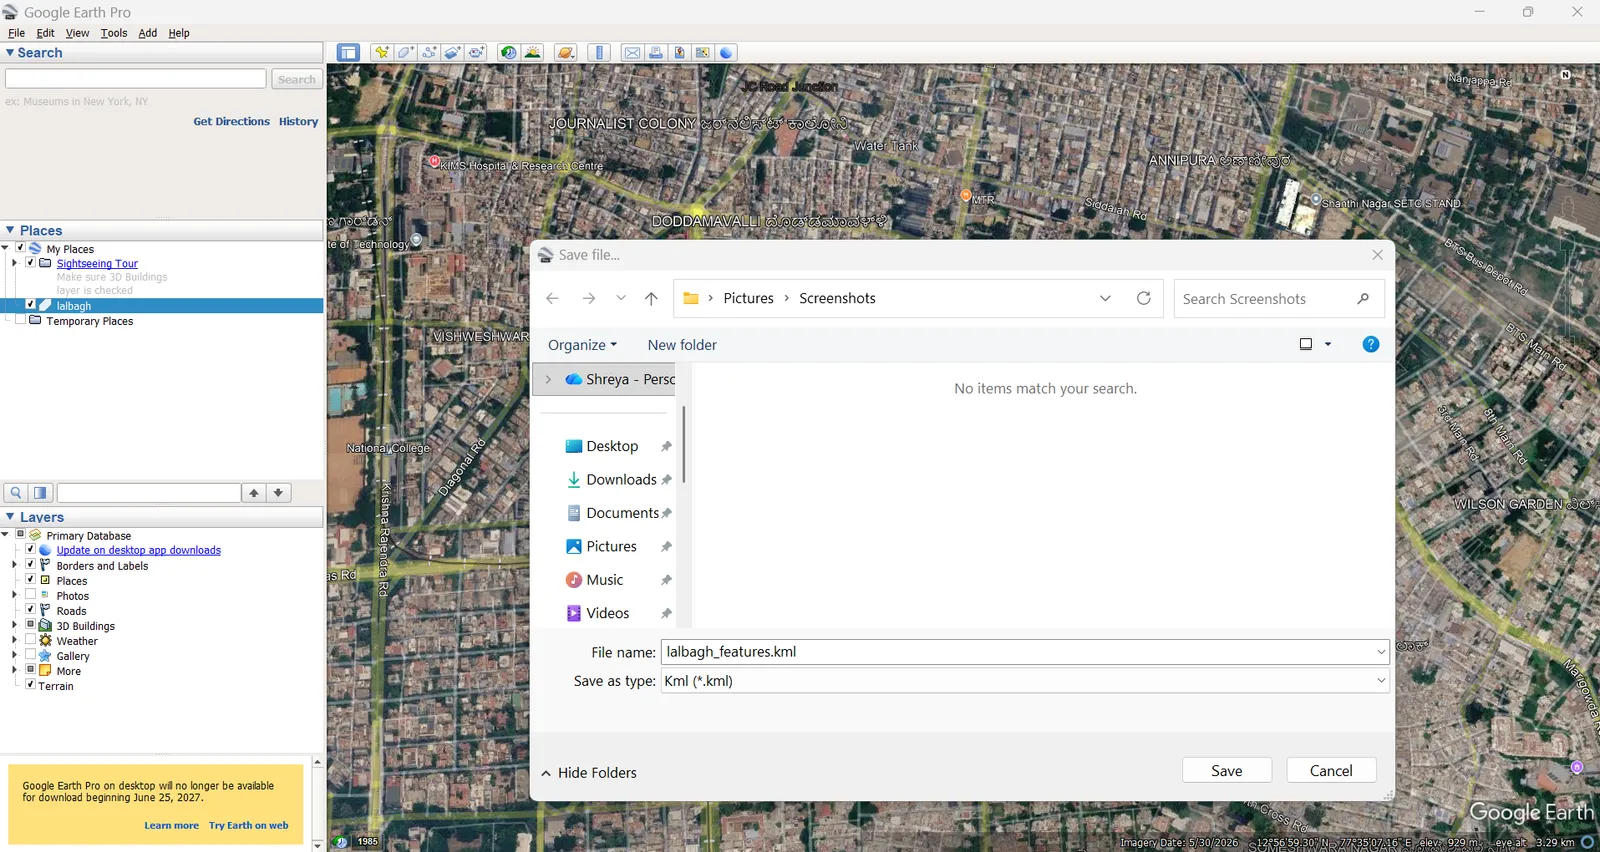
Task: Enable the Temporary Places checkbox
Action: pyautogui.click(x=20, y=320)
